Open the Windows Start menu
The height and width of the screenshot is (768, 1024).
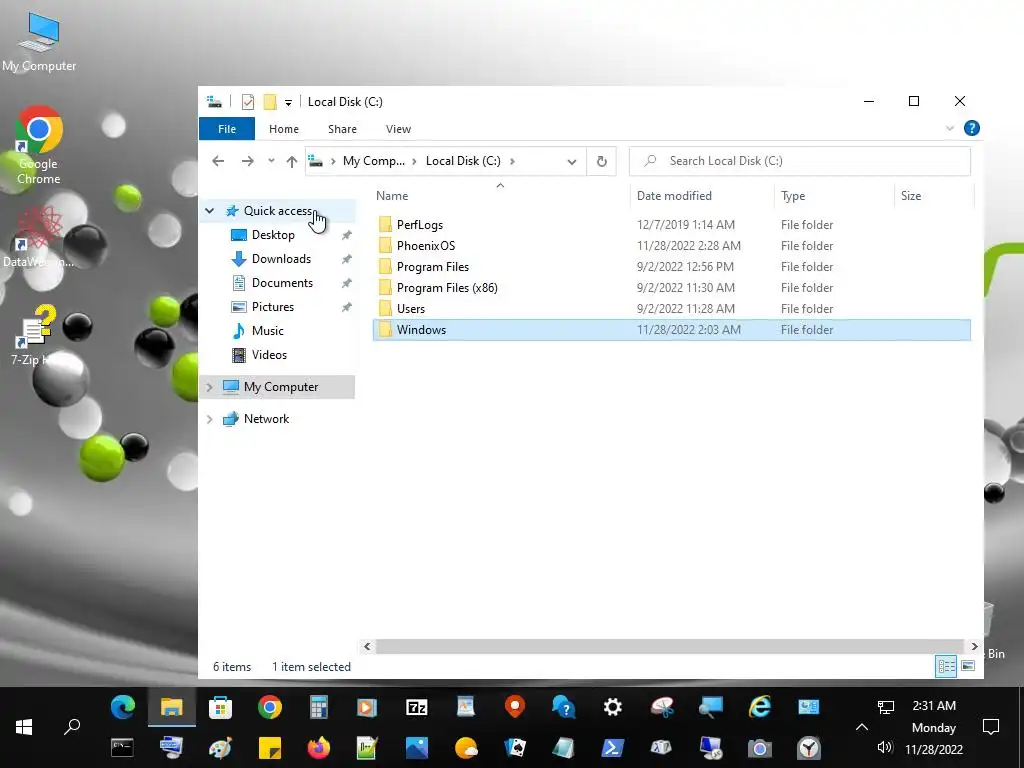24,727
